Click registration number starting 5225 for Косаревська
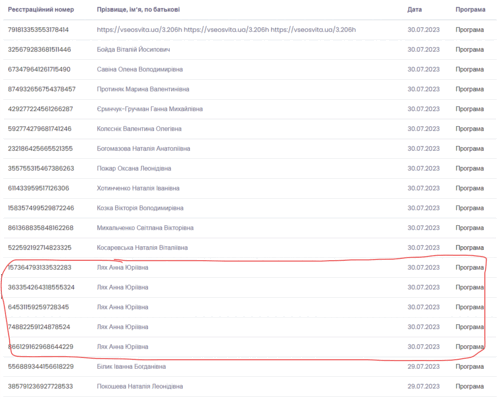 (39, 248)
